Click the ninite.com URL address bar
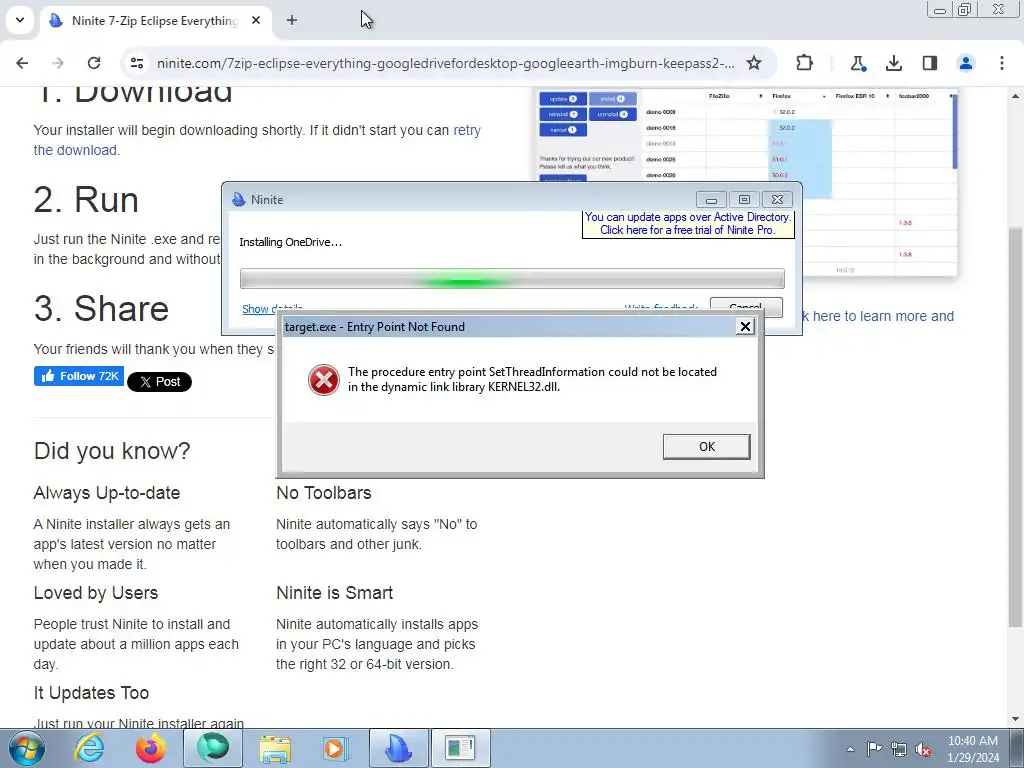Screen dimensions: 1024x768 pos(445,63)
